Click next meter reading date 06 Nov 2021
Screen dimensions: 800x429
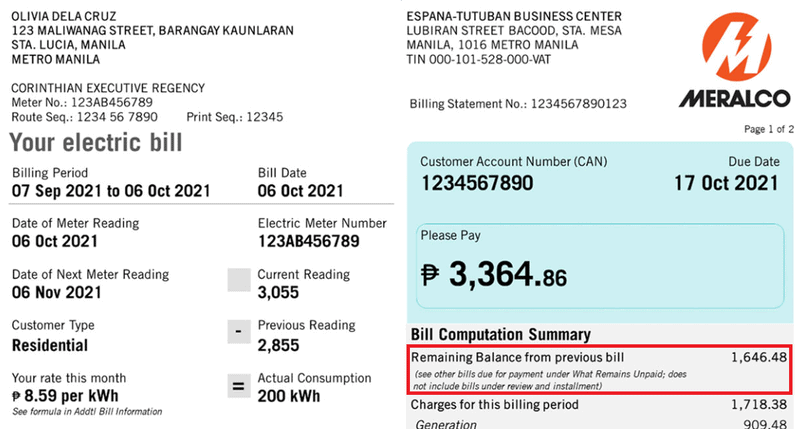coord(57,293)
